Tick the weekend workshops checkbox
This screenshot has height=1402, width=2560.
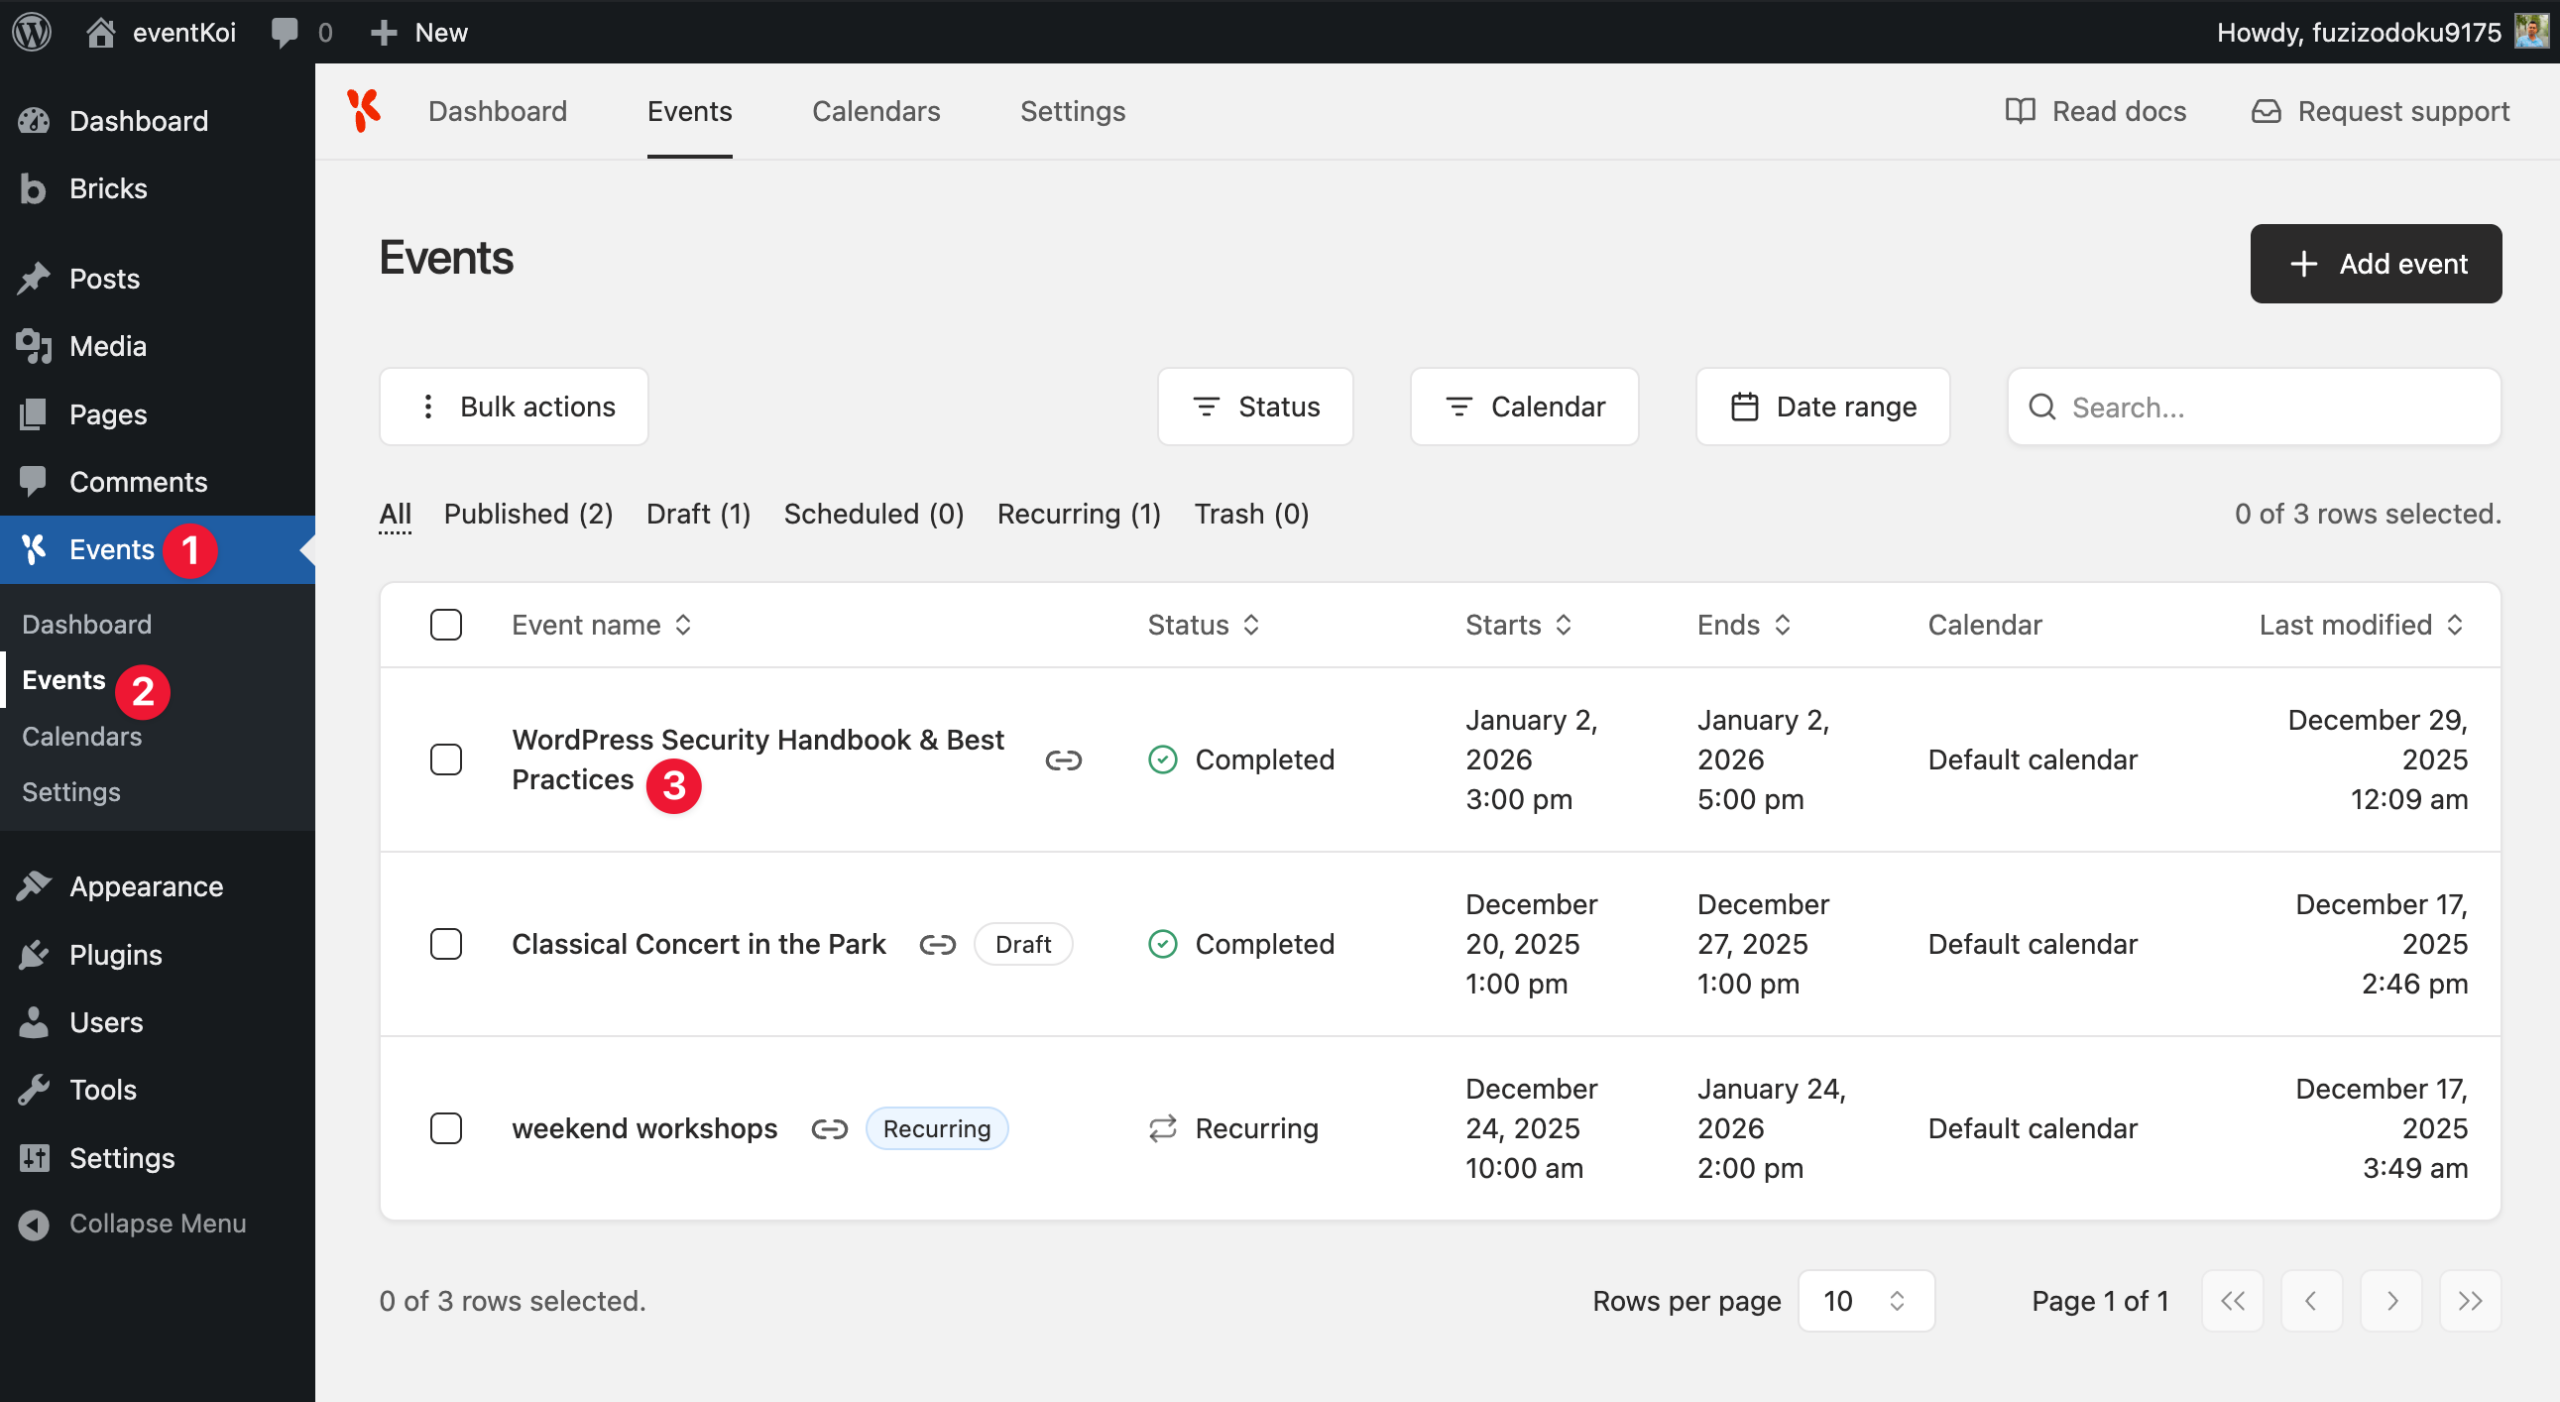tap(446, 1129)
